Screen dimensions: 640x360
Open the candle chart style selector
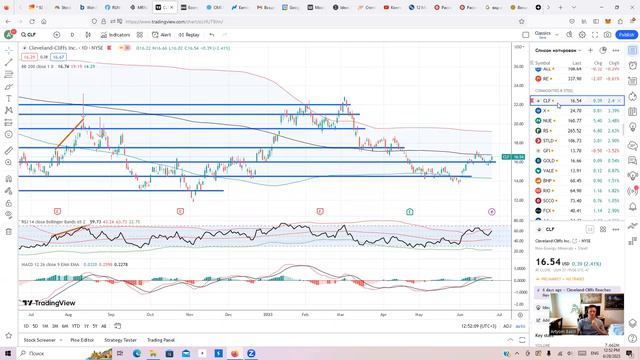pos(88,35)
